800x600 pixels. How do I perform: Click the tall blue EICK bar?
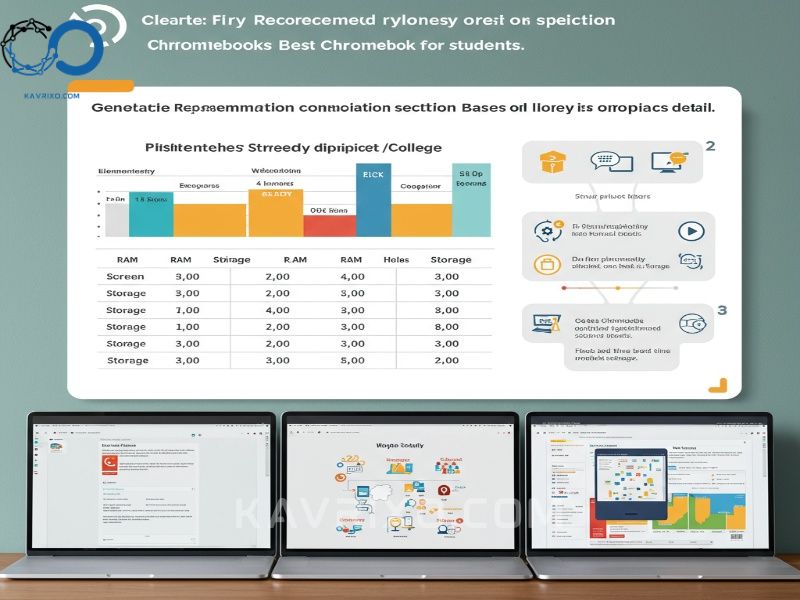pyautogui.click(x=373, y=198)
